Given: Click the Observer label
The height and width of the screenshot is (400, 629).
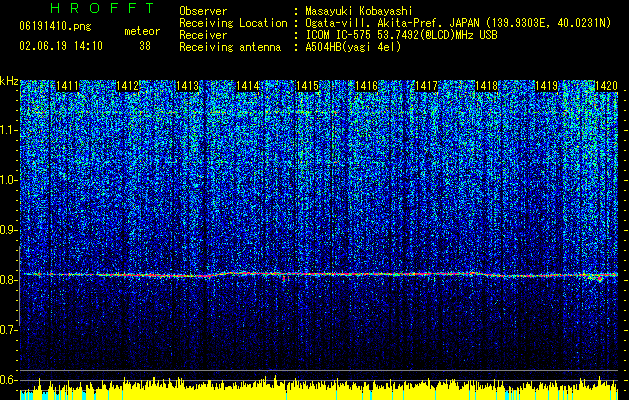Looking at the screenshot, I should click(203, 11).
